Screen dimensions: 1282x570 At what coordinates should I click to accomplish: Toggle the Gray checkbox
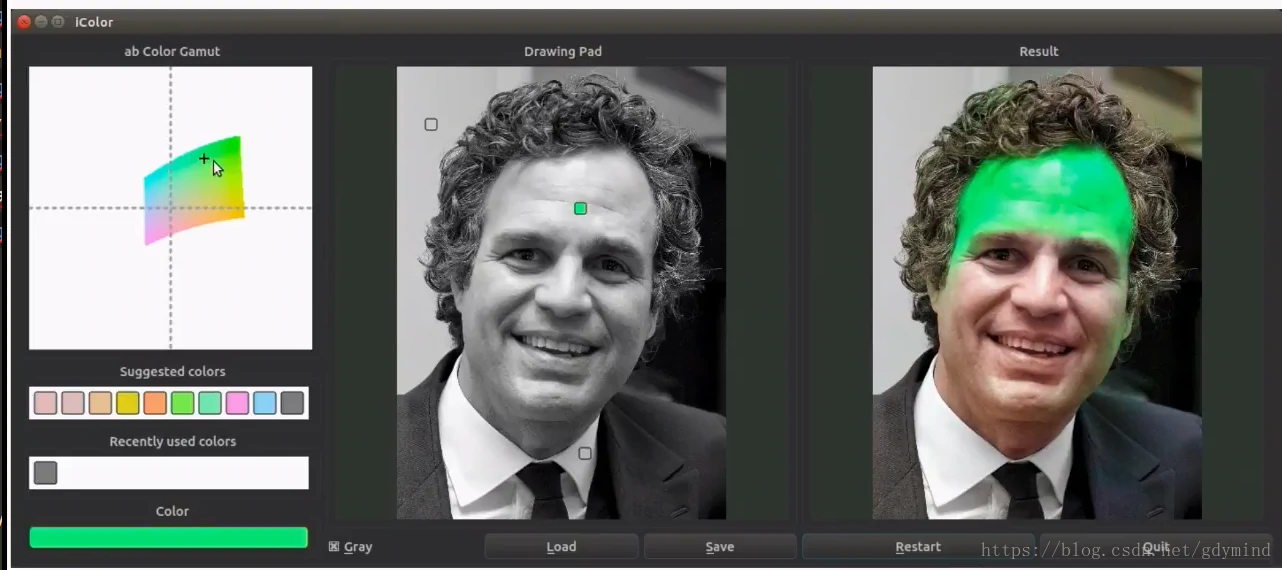tap(334, 546)
